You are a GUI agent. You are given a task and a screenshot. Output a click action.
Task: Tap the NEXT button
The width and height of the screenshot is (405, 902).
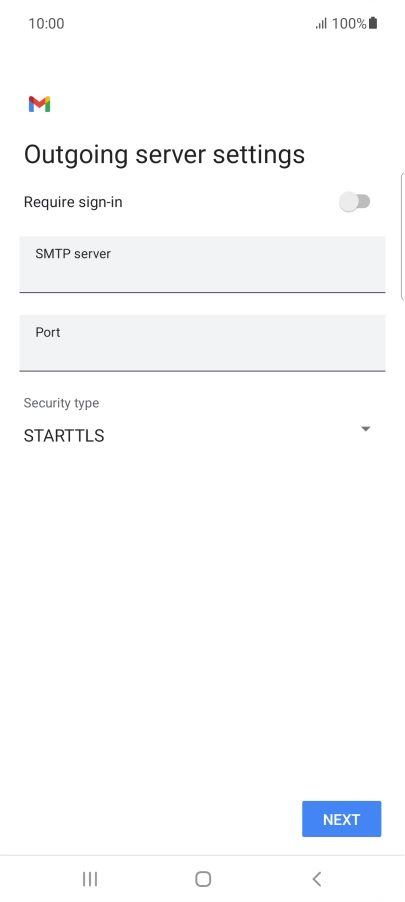(x=342, y=819)
